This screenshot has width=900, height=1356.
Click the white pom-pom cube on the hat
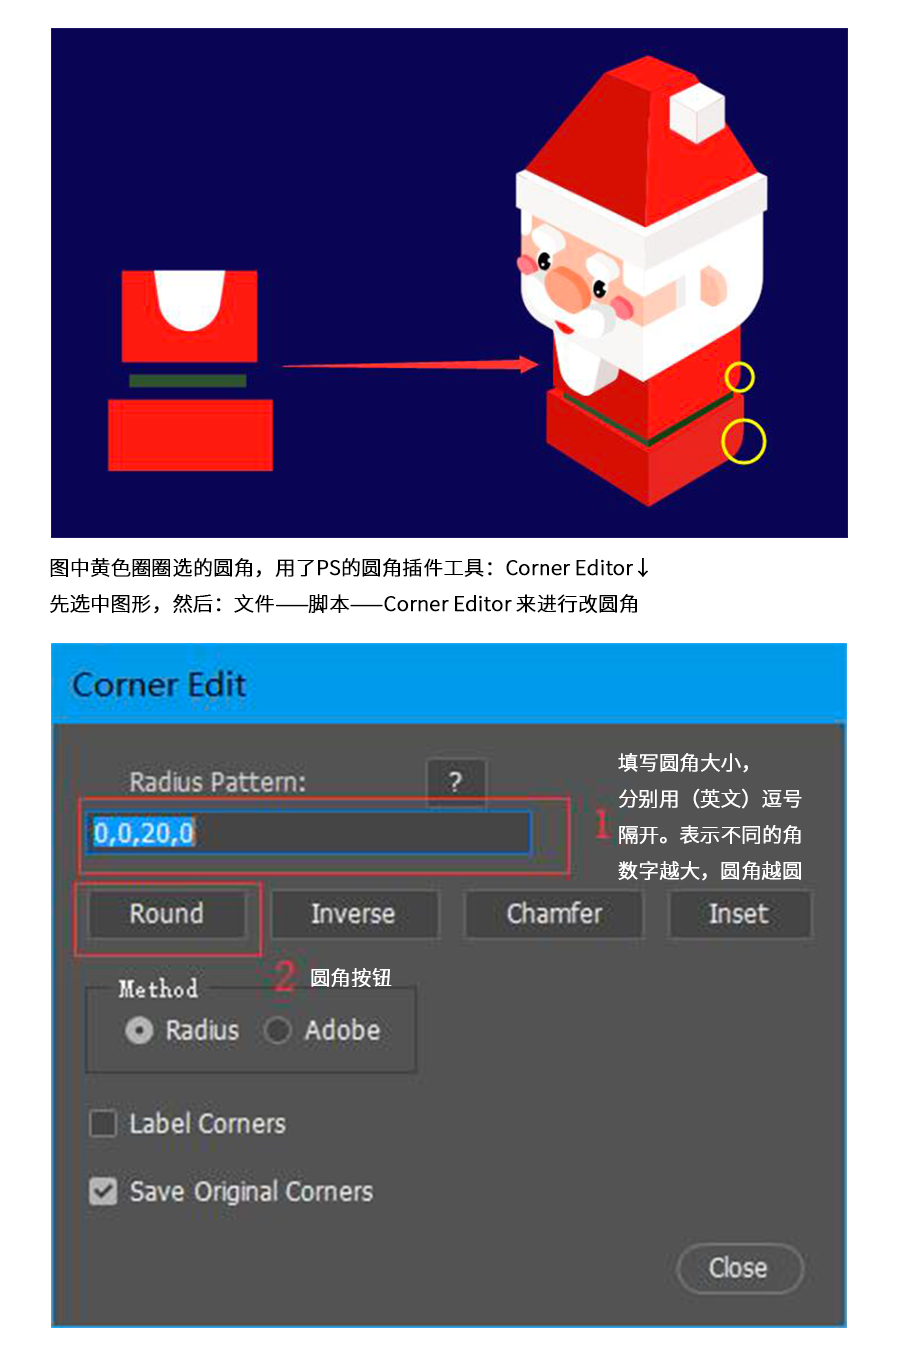697,112
